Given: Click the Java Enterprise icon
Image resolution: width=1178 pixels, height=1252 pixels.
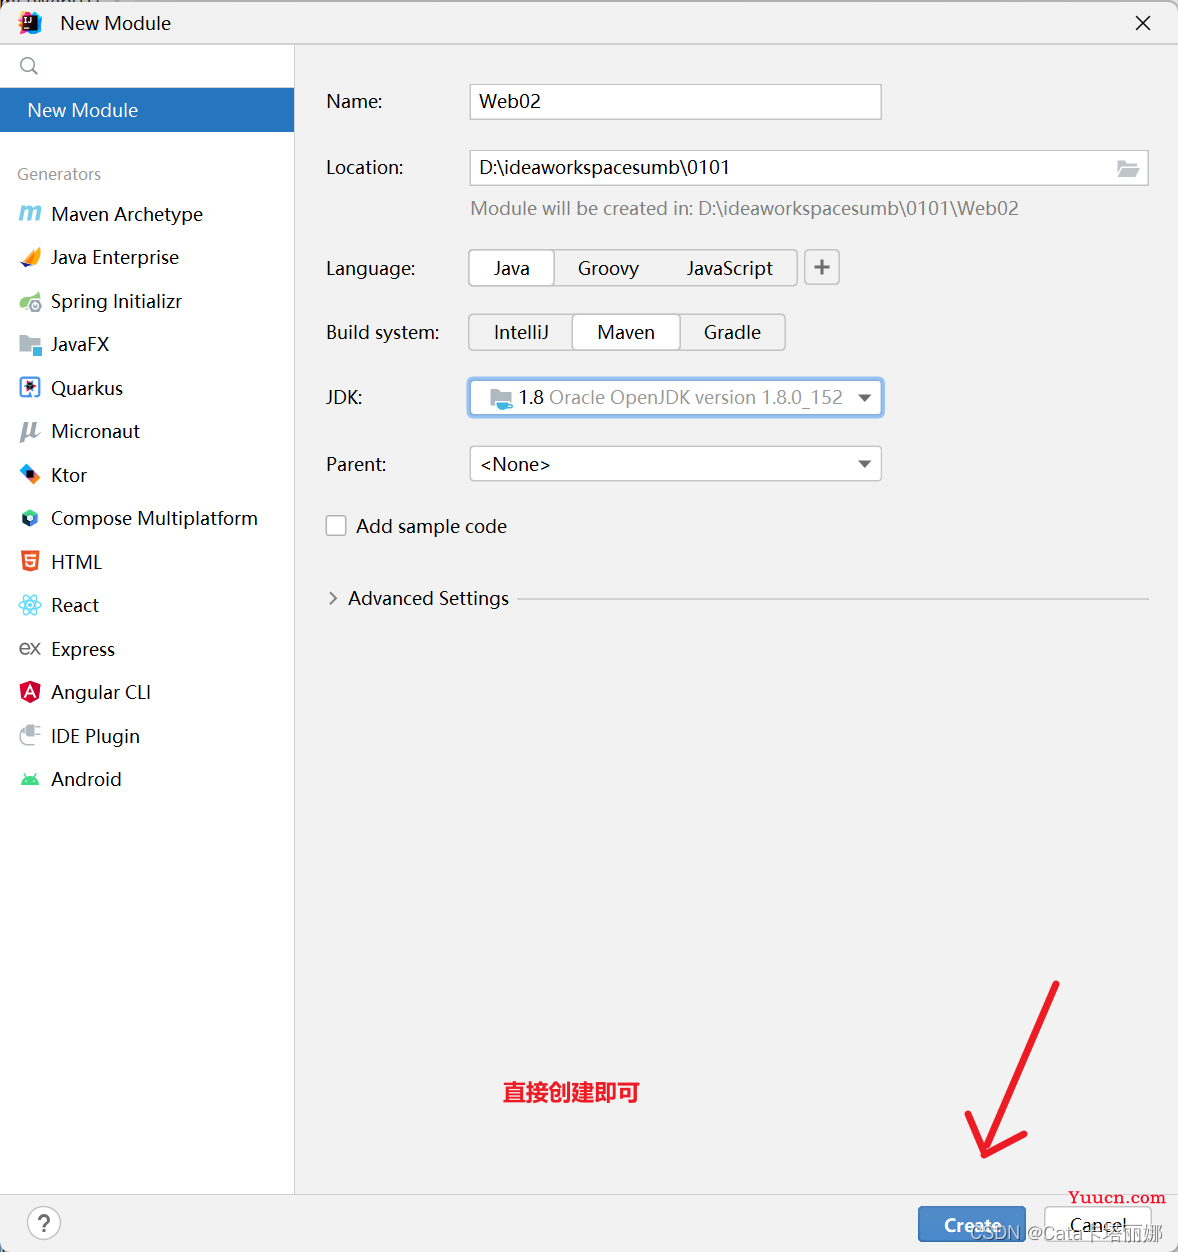Looking at the screenshot, I should pyautogui.click(x=30, y=257).
